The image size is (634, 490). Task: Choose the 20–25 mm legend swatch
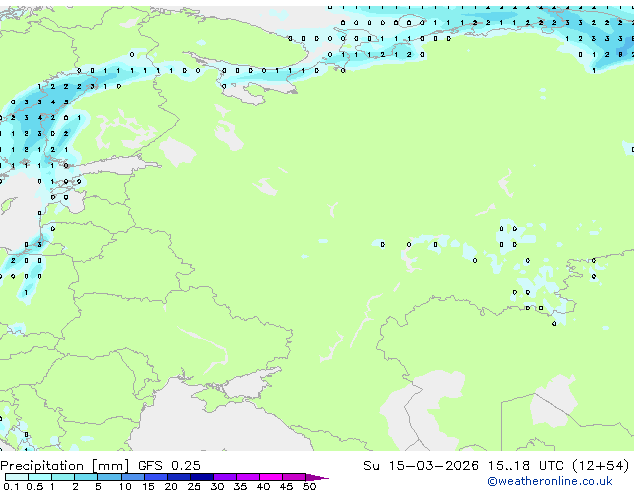(x=179, y=477)
